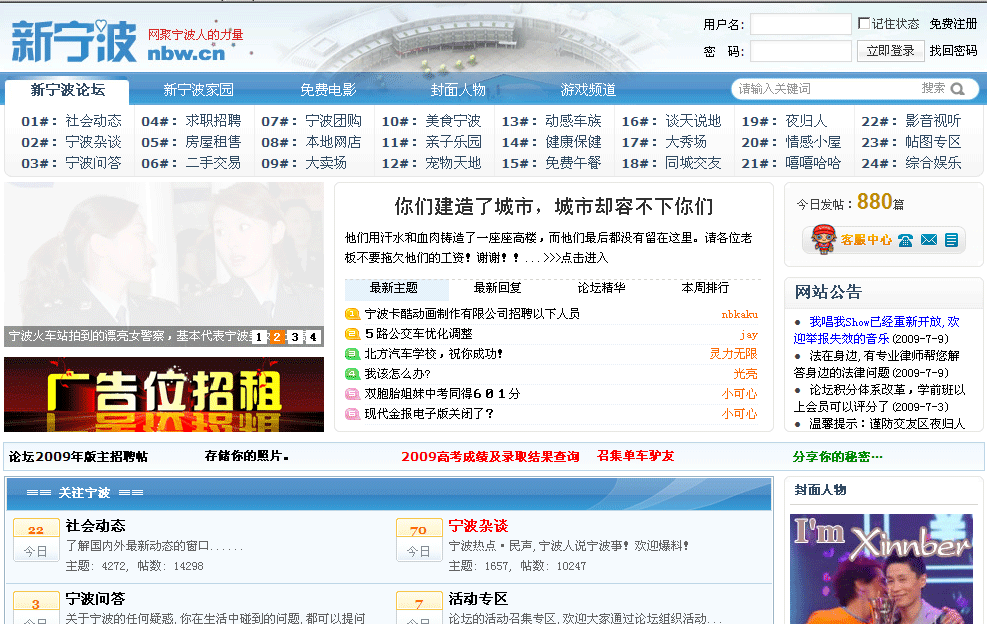Switch to slide 2 in photo carousel
987x624 pixels.
point(276,337)
